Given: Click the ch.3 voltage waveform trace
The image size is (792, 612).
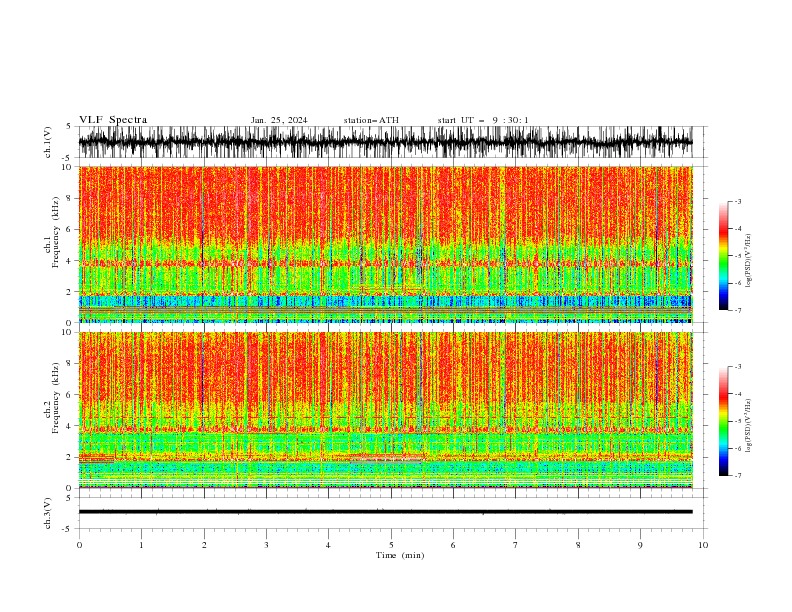Looking at the screenshot, I should pos(385,512).
